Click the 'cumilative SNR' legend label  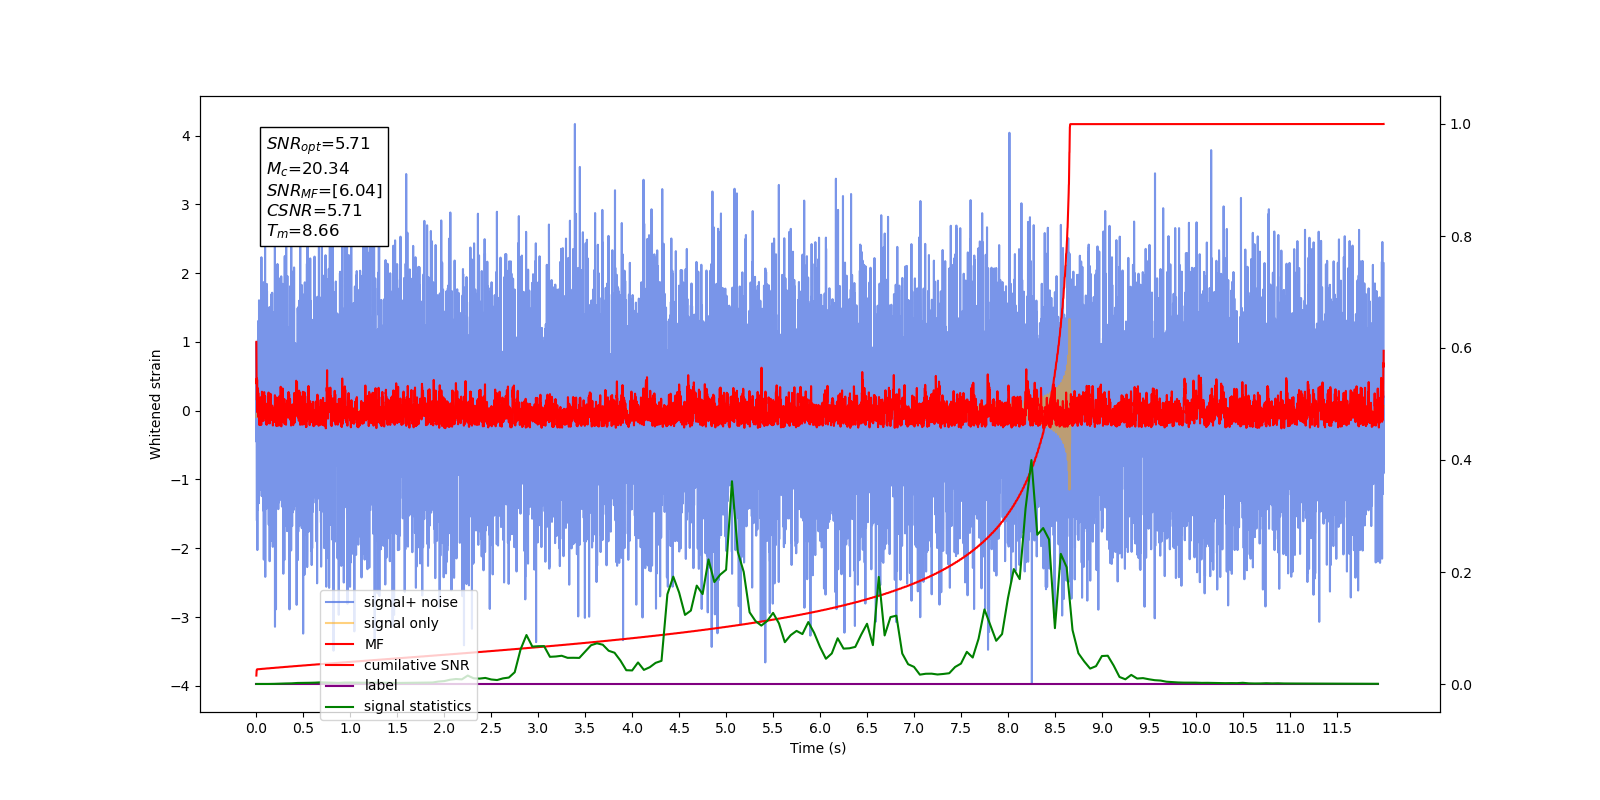pos(416,665)
